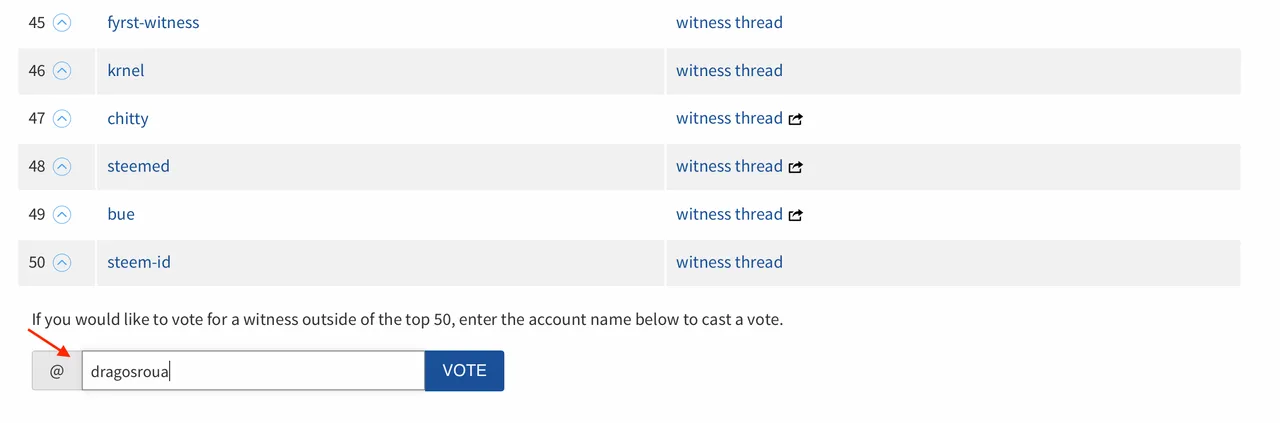Focus the witness account name input field

click(253, 370)
